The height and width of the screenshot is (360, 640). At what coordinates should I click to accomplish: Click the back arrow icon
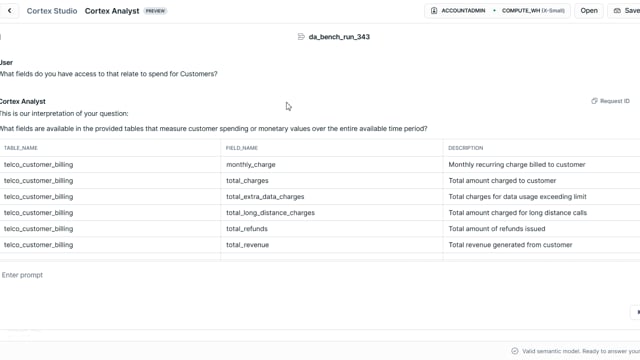(10, 11)
